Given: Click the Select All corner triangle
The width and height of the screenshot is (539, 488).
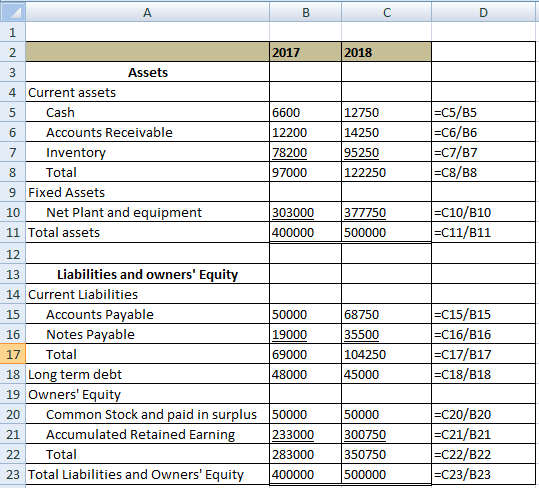Looking at the screenshot, I should tap(13, 12).
